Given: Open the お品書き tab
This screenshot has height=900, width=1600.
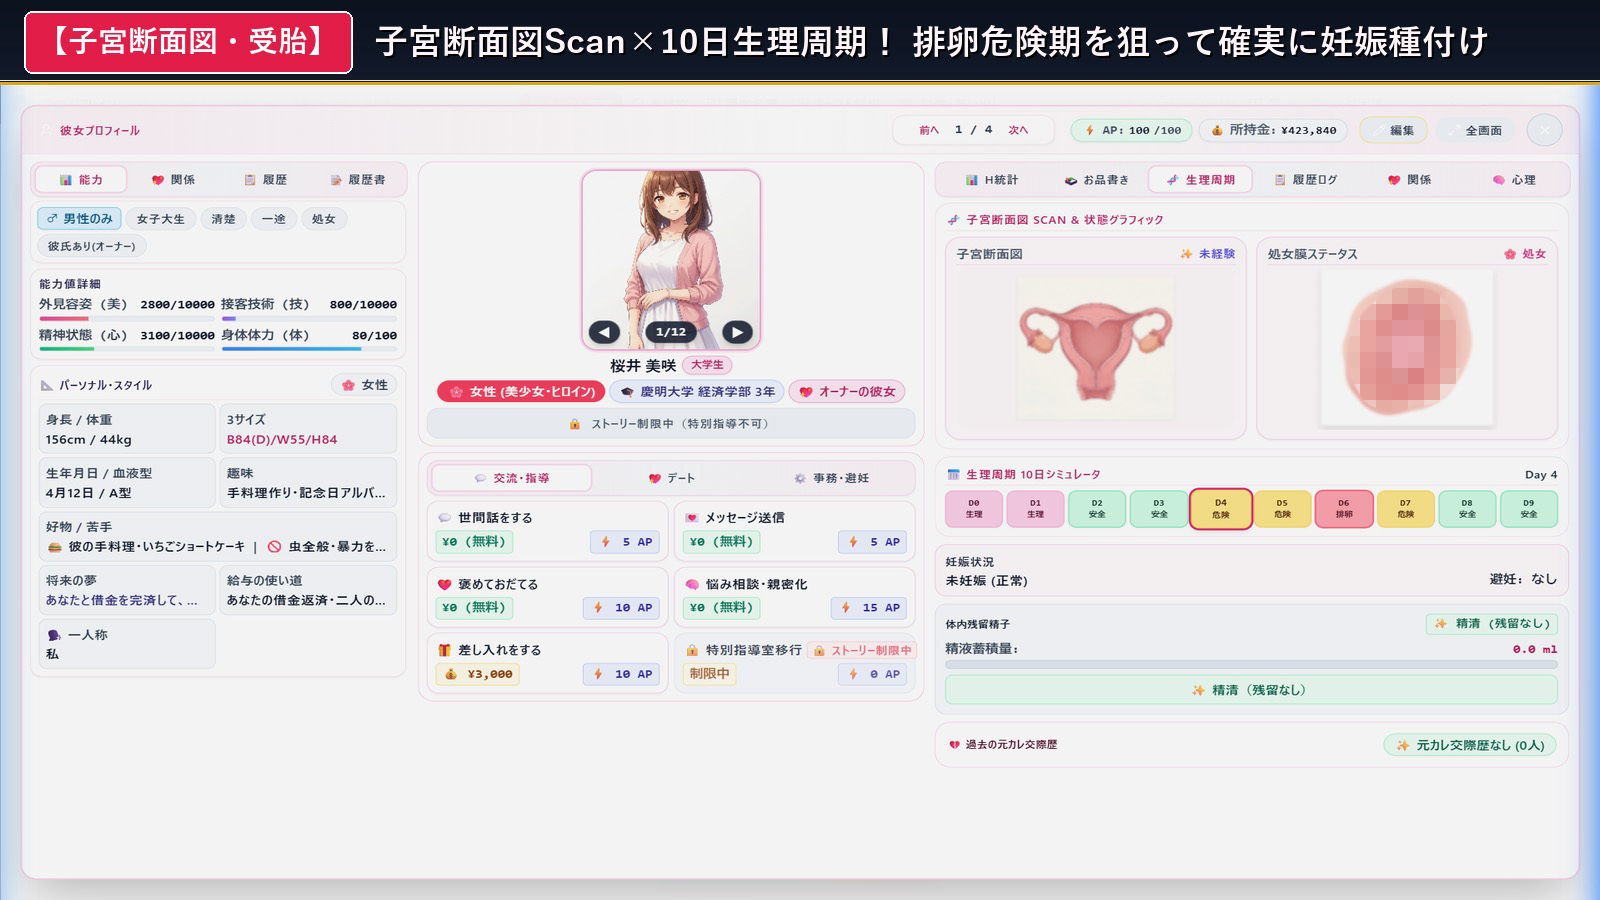Looking at the screenshot, I should [x=1096, y=180].
